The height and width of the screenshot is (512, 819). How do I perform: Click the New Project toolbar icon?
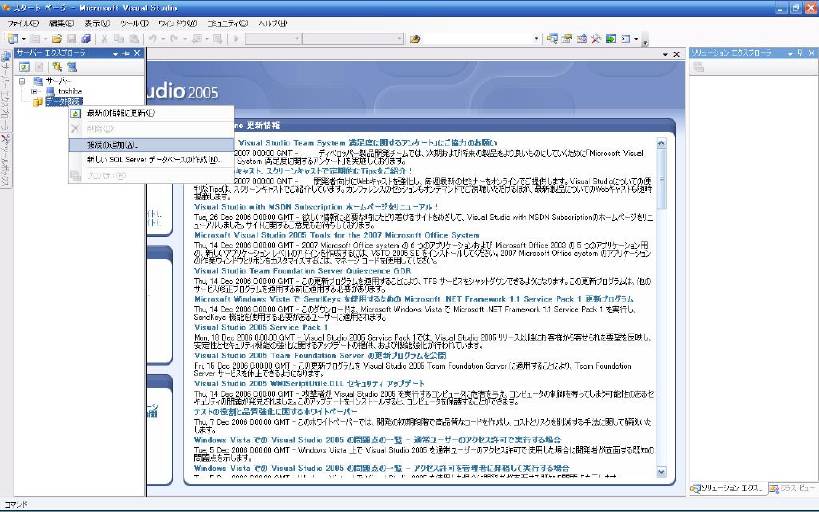13,39
